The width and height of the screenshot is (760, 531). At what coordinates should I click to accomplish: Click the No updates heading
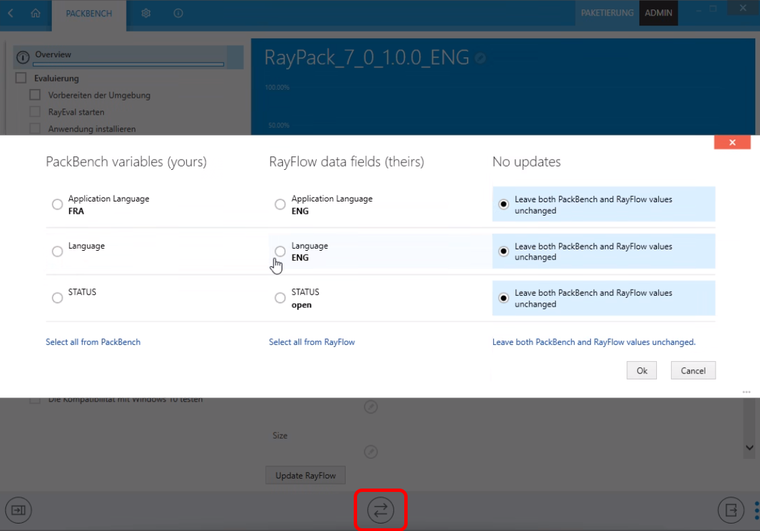pyautogui.click(x=526, y=161)
